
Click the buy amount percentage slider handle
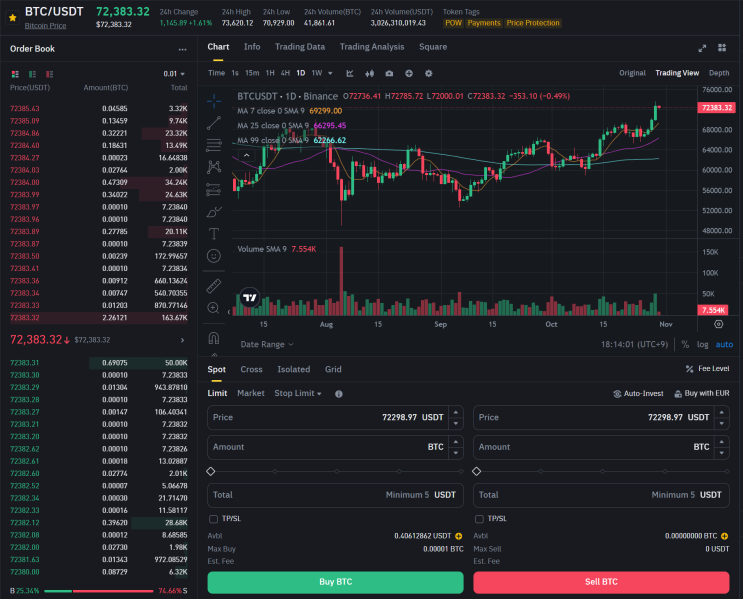[x=211, y=471]
